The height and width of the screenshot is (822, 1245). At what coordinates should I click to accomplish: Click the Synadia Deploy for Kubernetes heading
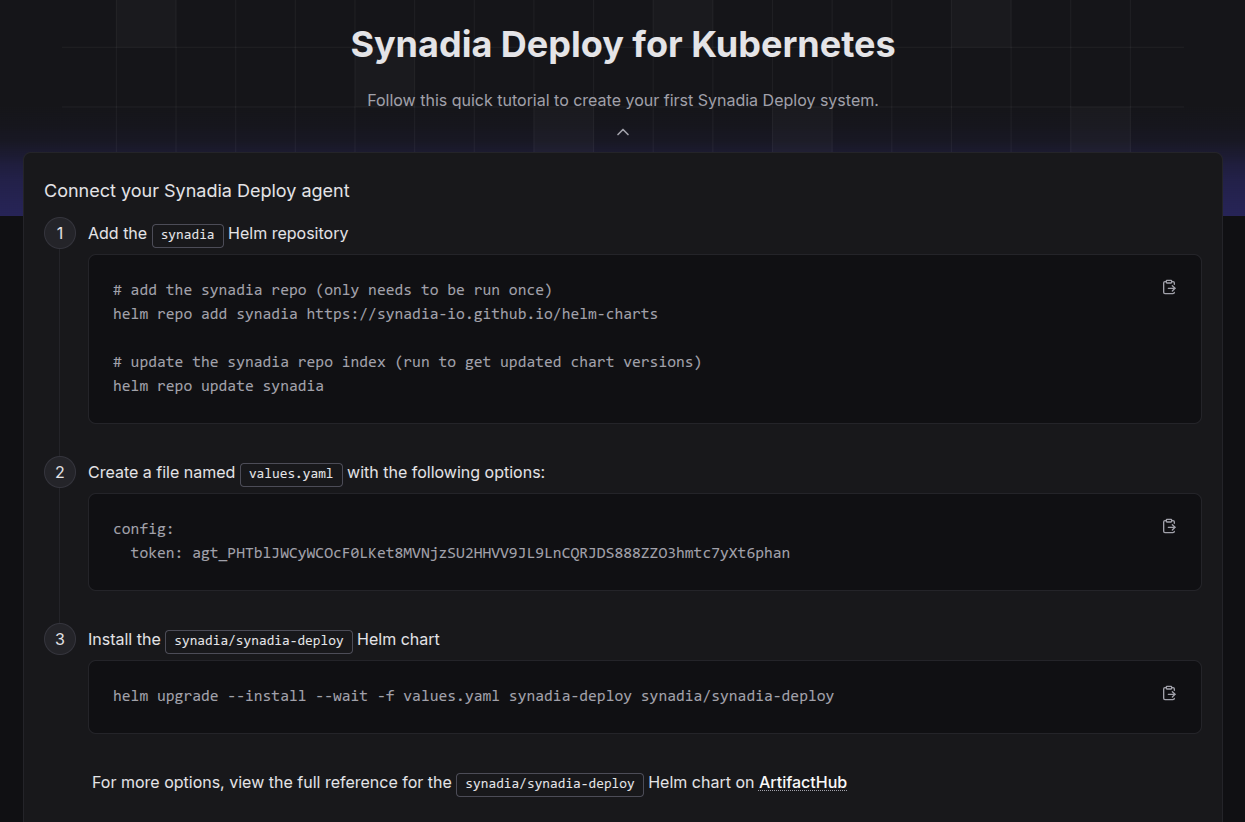coord(623,45)
